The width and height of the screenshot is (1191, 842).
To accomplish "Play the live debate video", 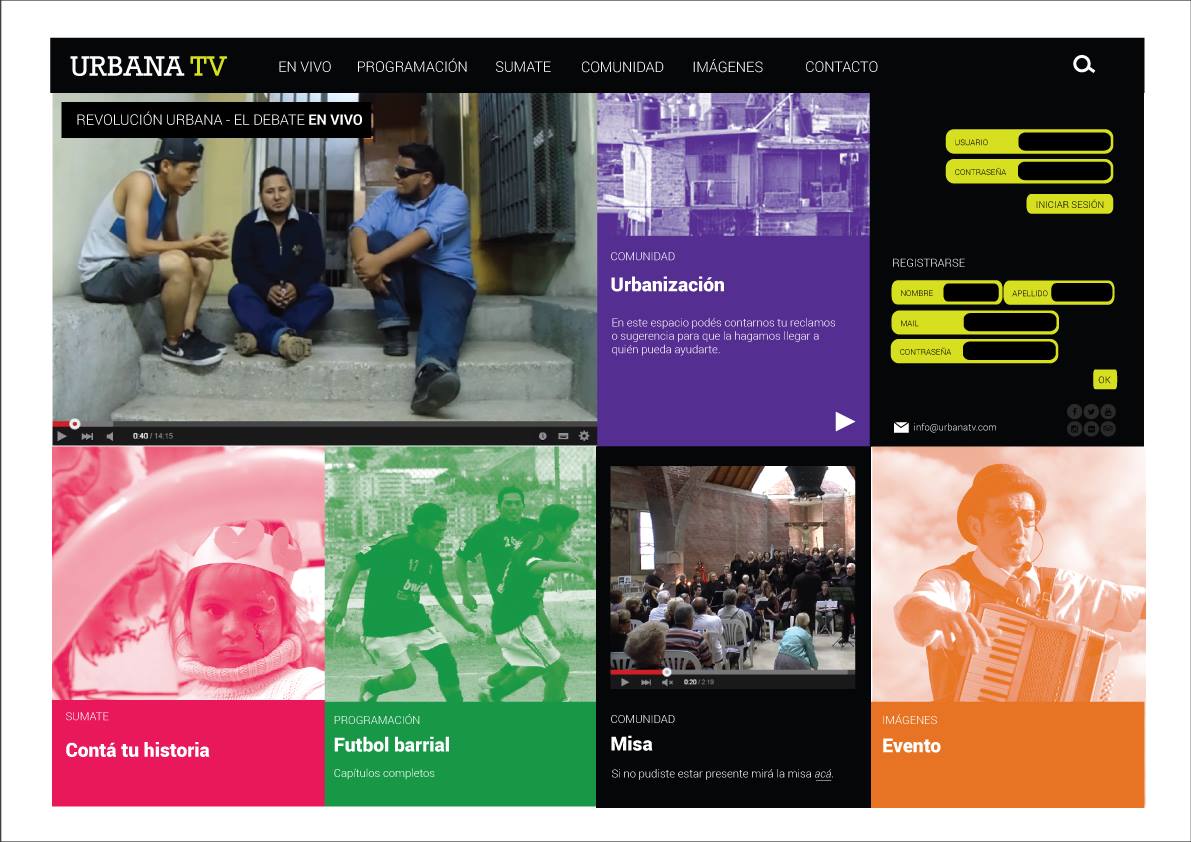I will coord(62,436).
